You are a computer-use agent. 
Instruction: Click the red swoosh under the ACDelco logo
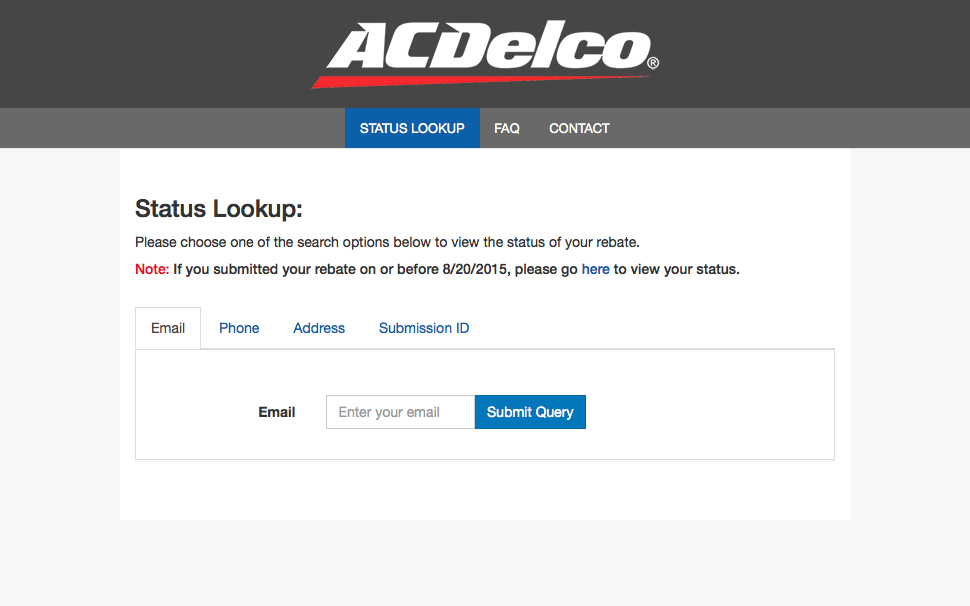point(420,79)
